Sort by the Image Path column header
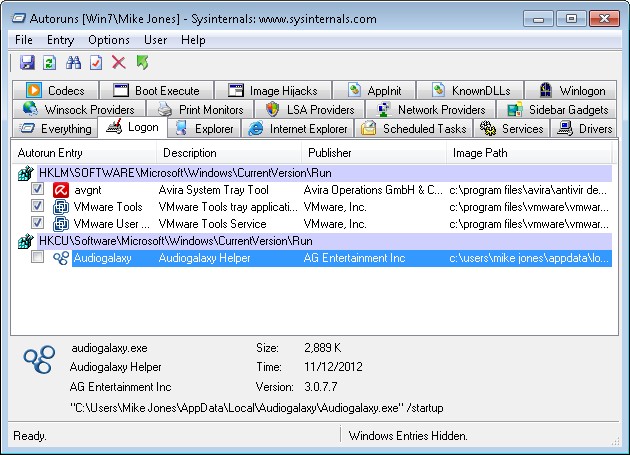Image resolution: width=630 pixels, height=455 pixels. (x=529, y=153)
